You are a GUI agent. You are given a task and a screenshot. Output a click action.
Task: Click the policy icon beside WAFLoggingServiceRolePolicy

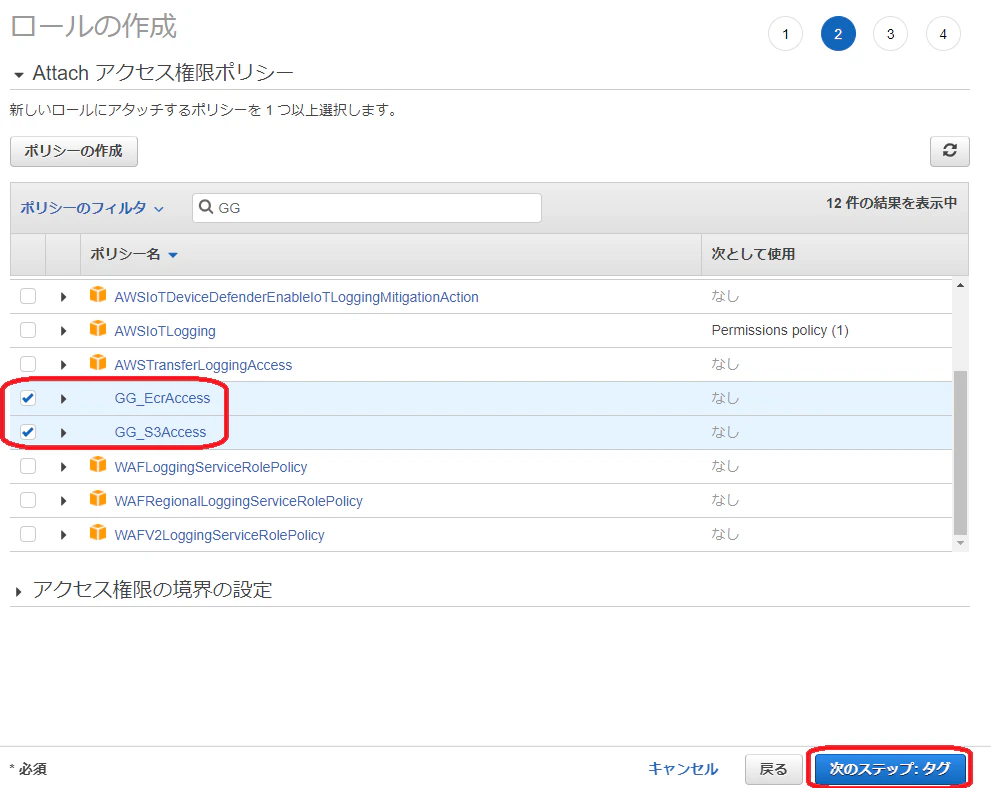98,464
